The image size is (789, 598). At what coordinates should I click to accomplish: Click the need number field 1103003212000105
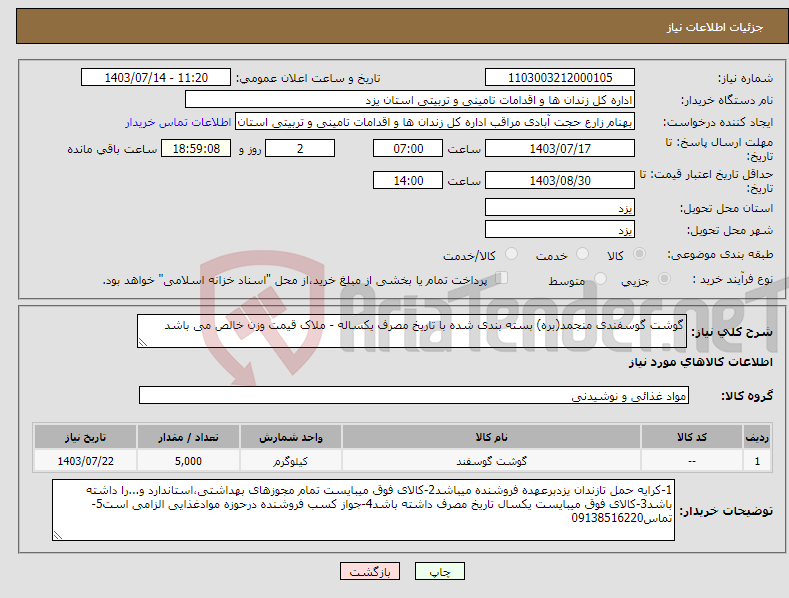(x=560, y=78)
